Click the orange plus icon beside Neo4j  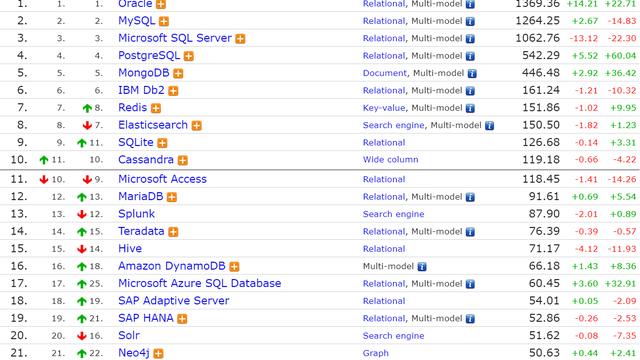coord(158,353)
